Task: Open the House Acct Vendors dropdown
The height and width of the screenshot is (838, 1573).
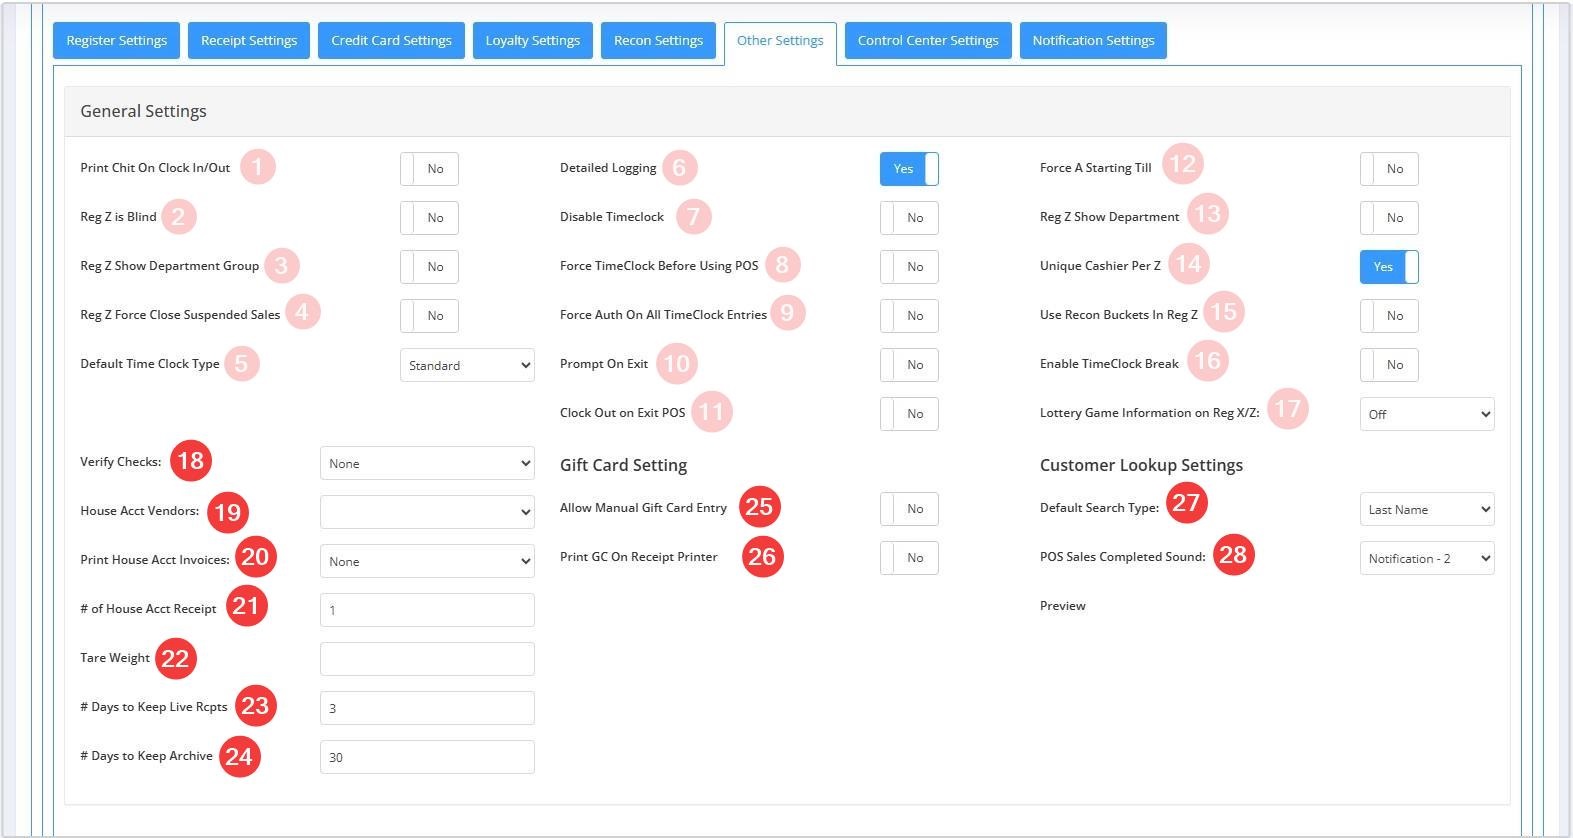Action: pos(427,512)
